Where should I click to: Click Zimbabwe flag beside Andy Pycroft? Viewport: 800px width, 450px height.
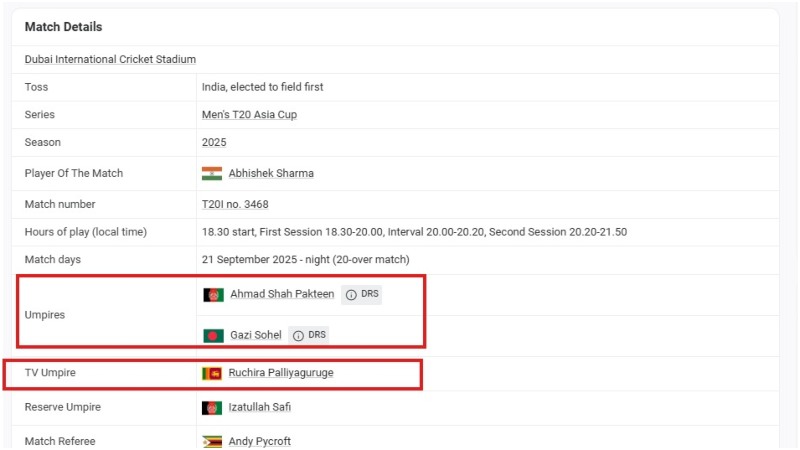(212, 441)
